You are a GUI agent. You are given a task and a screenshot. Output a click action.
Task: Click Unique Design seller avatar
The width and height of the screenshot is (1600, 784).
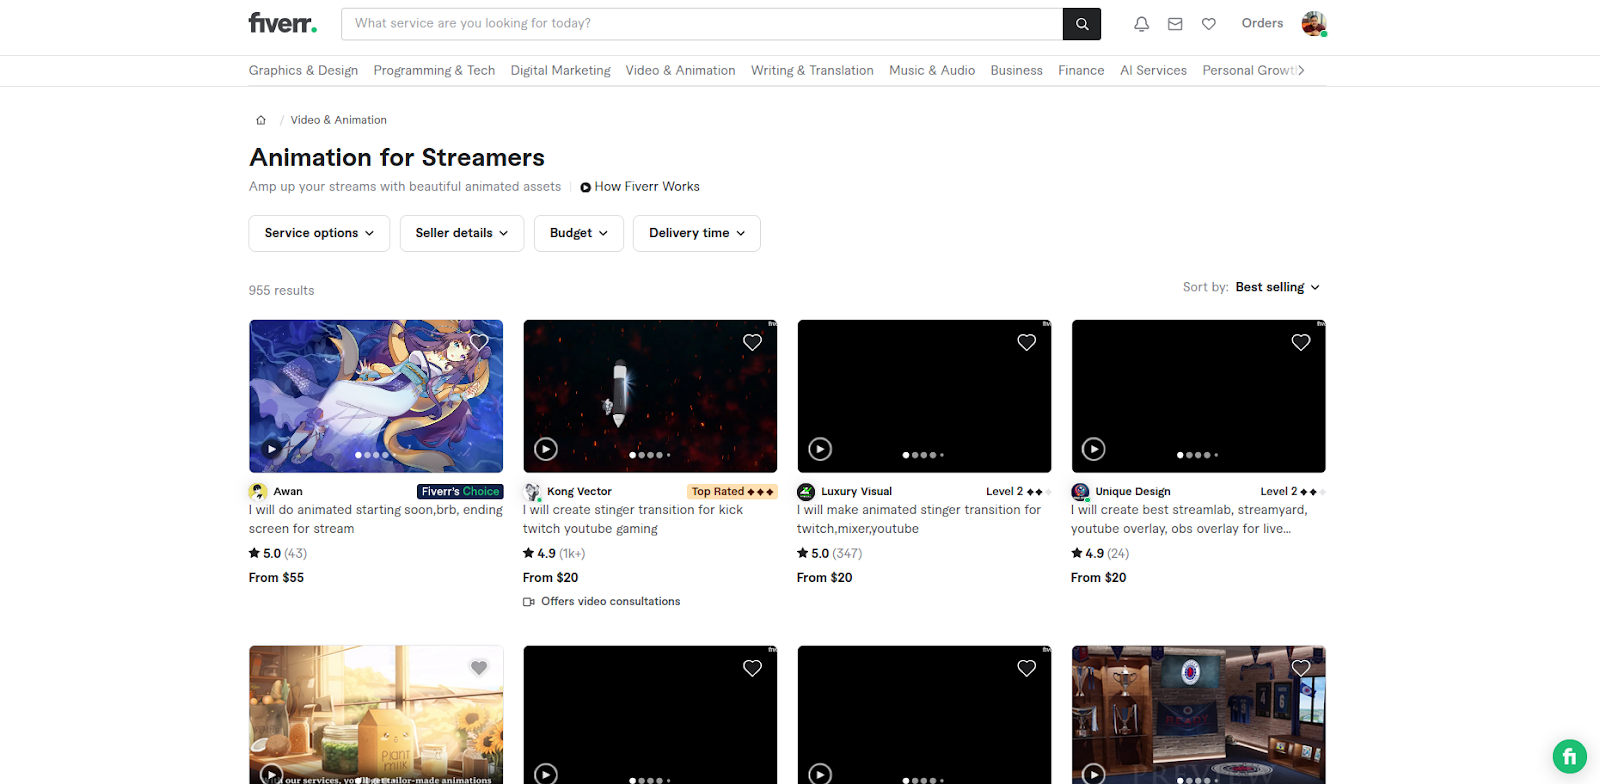click(1080, 492)
